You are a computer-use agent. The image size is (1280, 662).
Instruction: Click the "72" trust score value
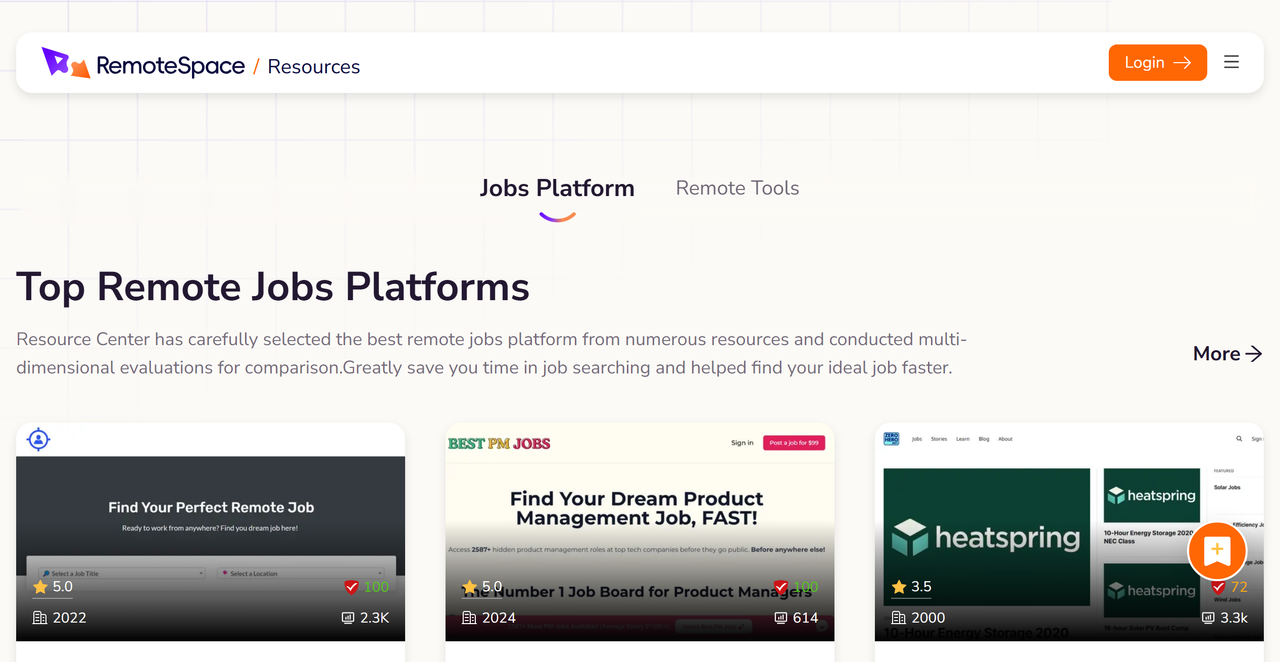(x=1239, y=587)
